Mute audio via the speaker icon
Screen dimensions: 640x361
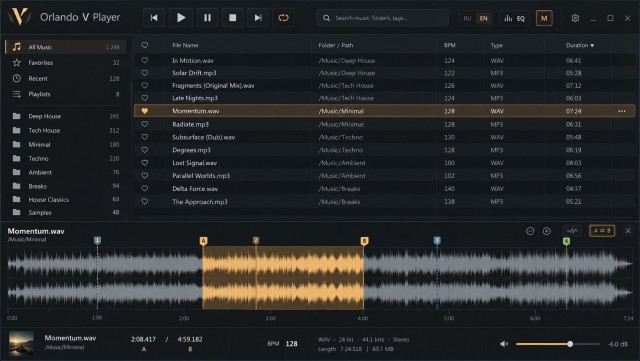[504, 344]
